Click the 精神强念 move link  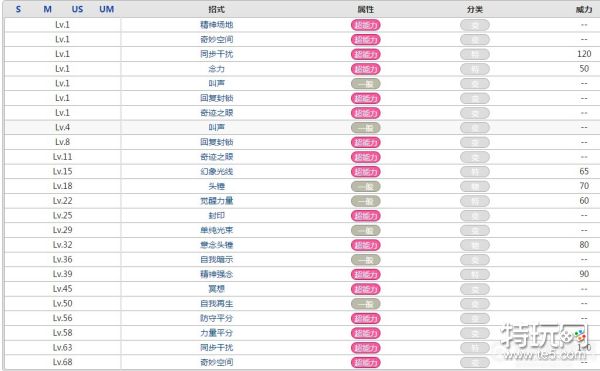pyautogui.click(x=217, y=274)
